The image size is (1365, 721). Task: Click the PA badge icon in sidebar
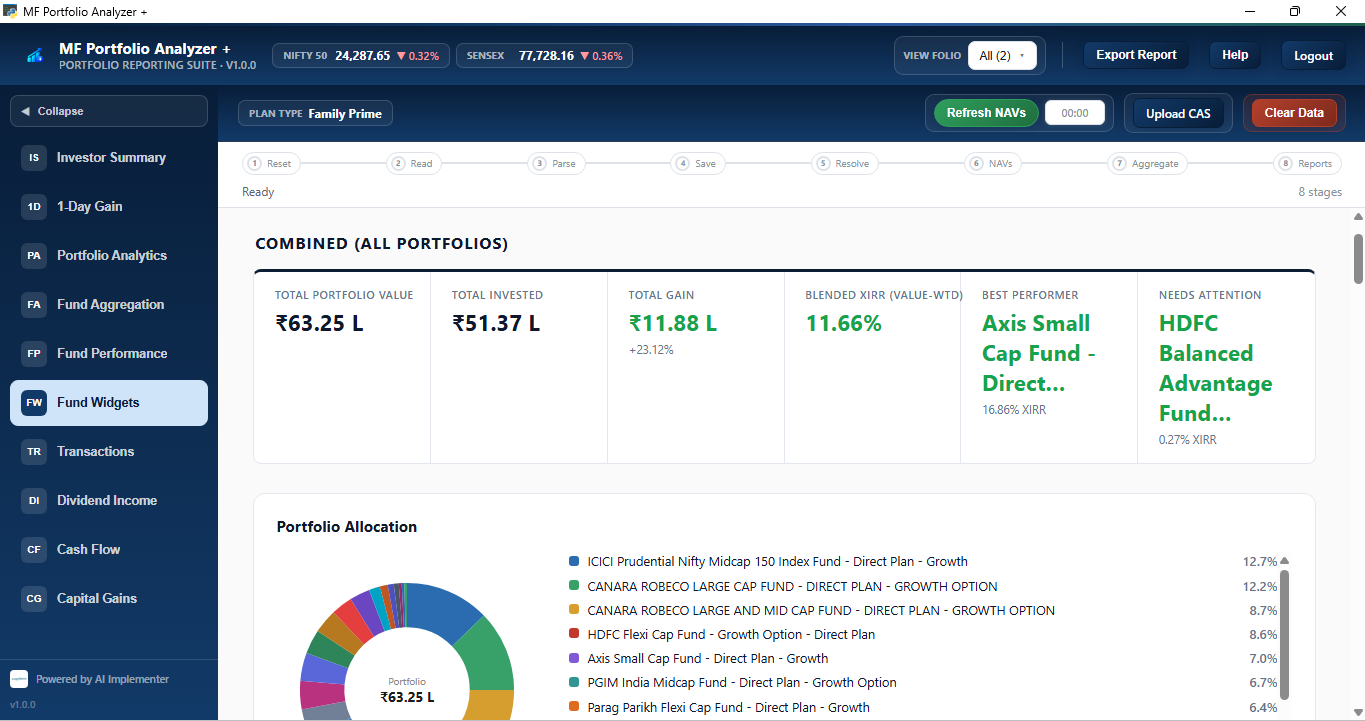click(34, 256)
